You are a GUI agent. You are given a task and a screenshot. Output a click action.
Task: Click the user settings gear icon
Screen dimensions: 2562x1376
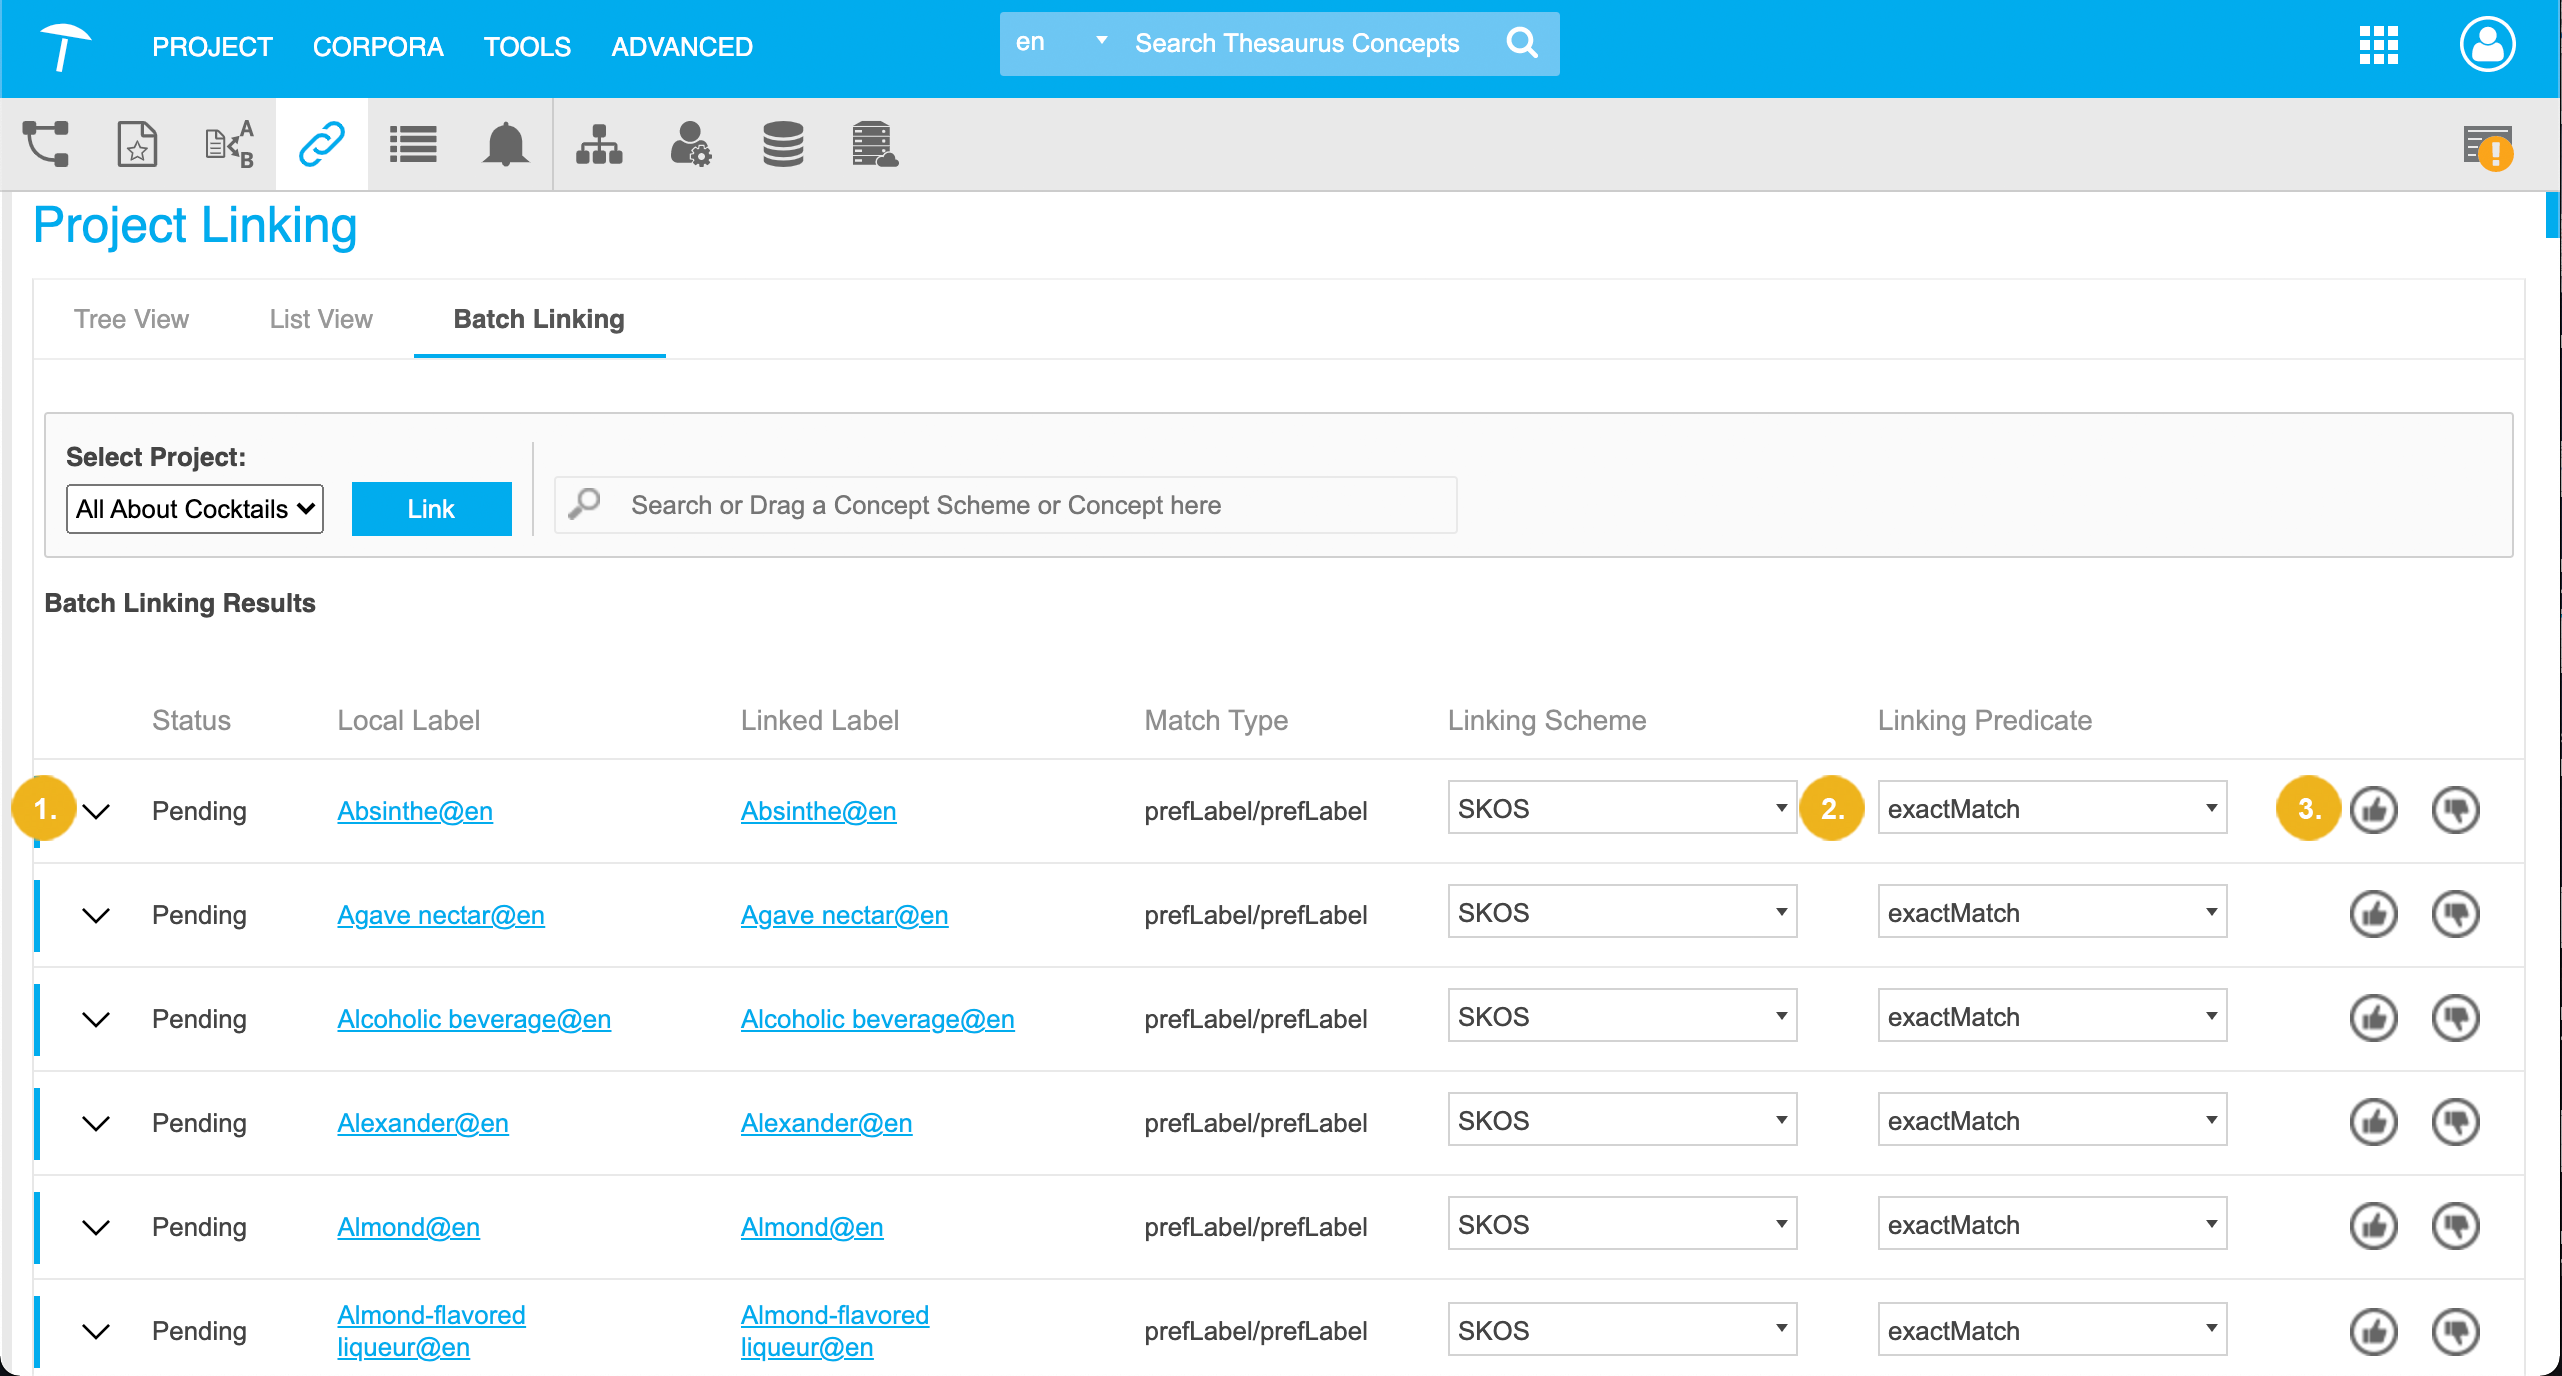tap(690, 145)
